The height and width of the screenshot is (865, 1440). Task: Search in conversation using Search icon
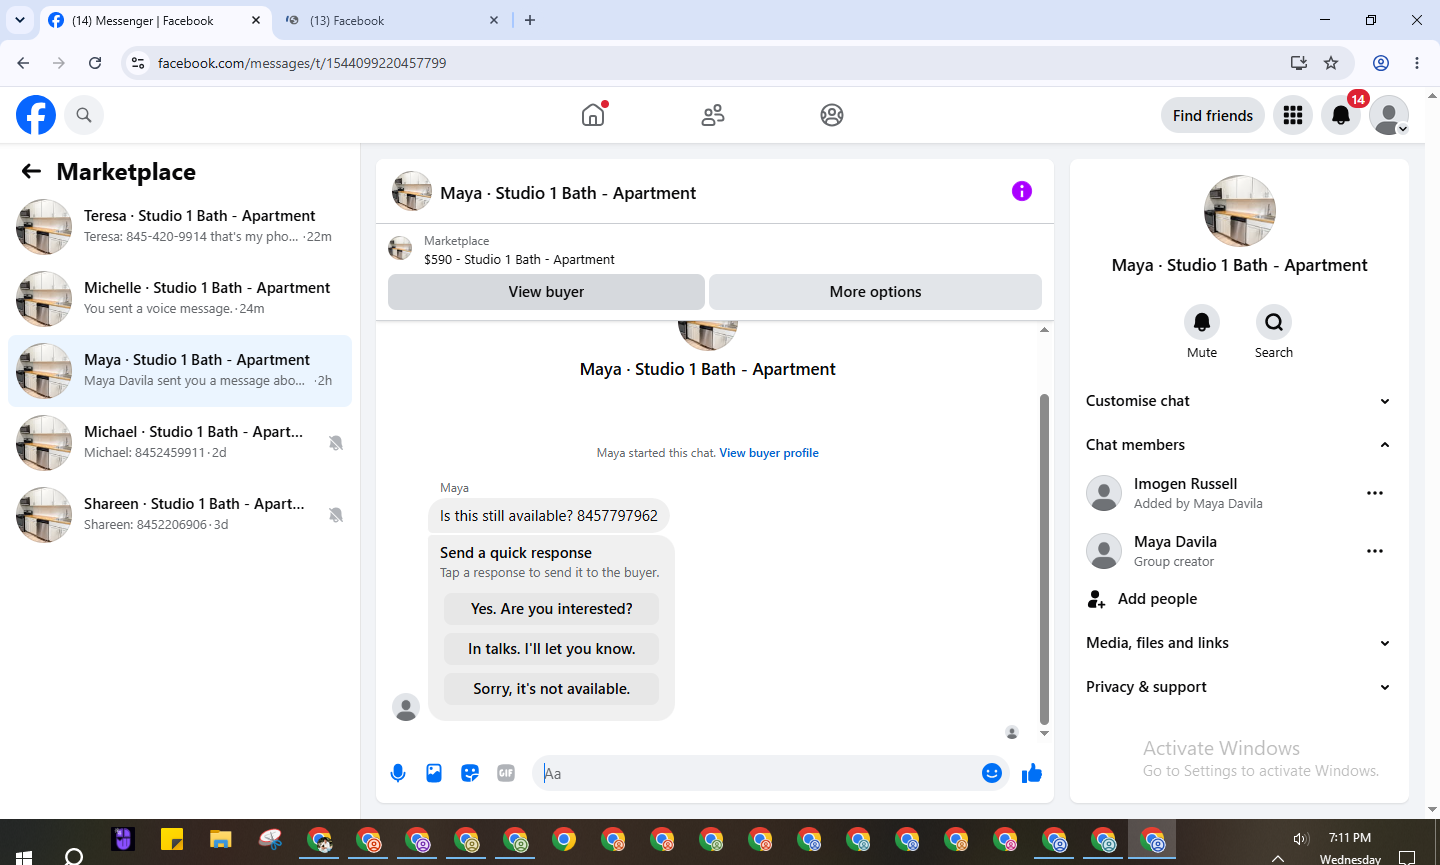[1274, 322]
